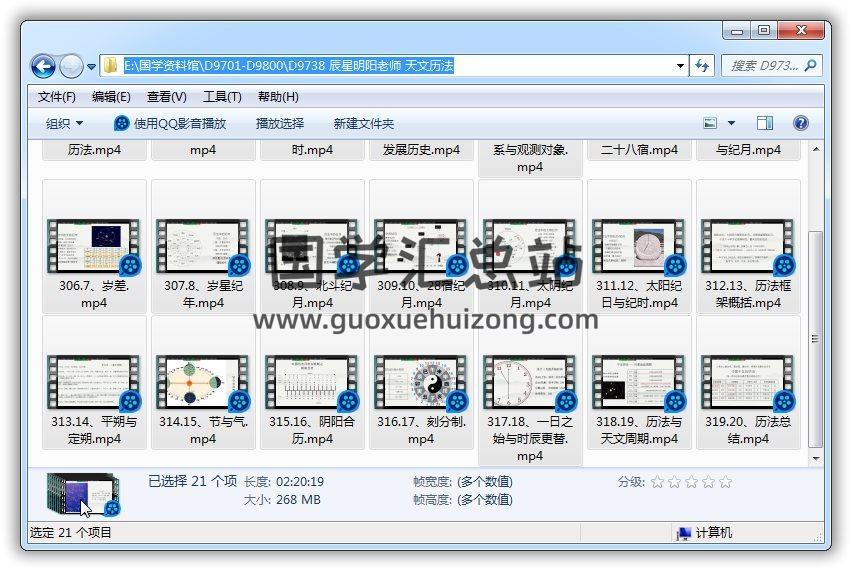Select video thumbnail 310.11、太阴纪月.mp4

530,246
